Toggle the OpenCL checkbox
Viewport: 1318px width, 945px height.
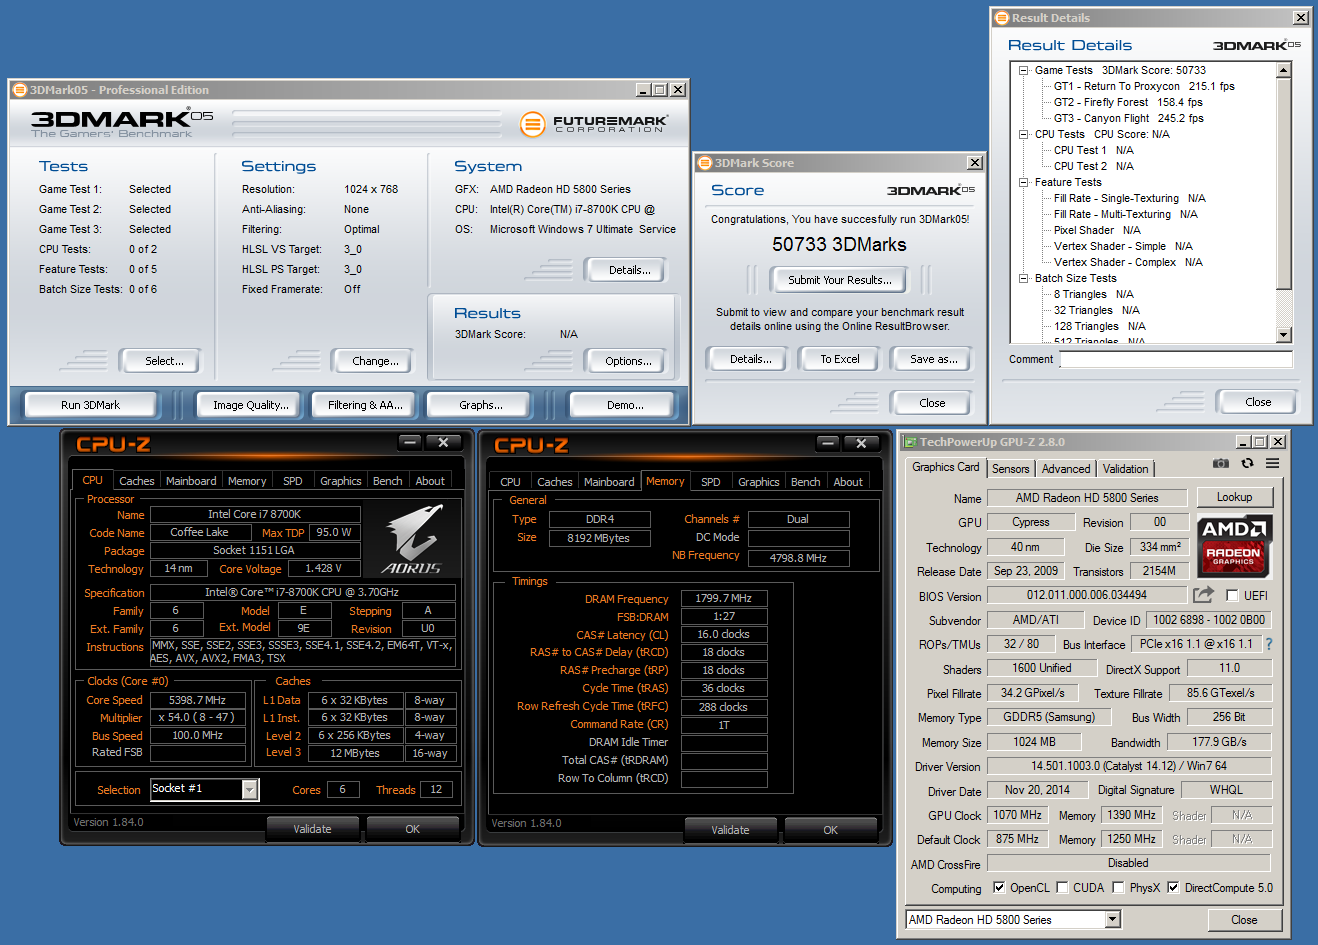[x=999, y=888]
